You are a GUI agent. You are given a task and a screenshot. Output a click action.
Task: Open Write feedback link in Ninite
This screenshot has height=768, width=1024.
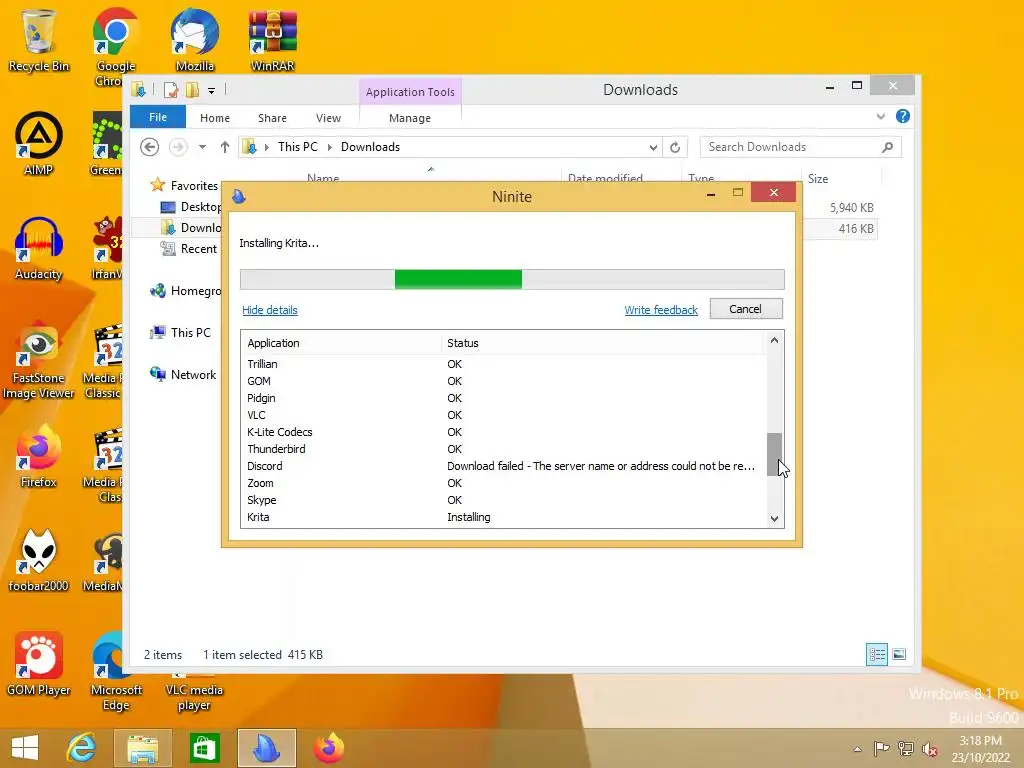click(x=661, y=310)
